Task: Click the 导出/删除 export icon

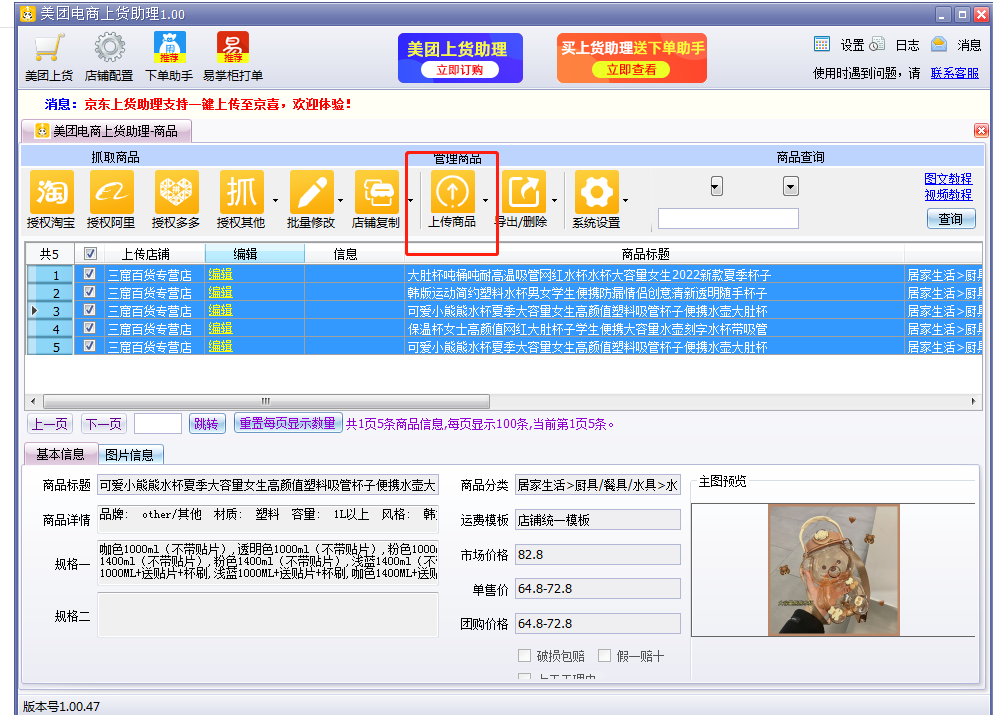Action: [524, 192]
